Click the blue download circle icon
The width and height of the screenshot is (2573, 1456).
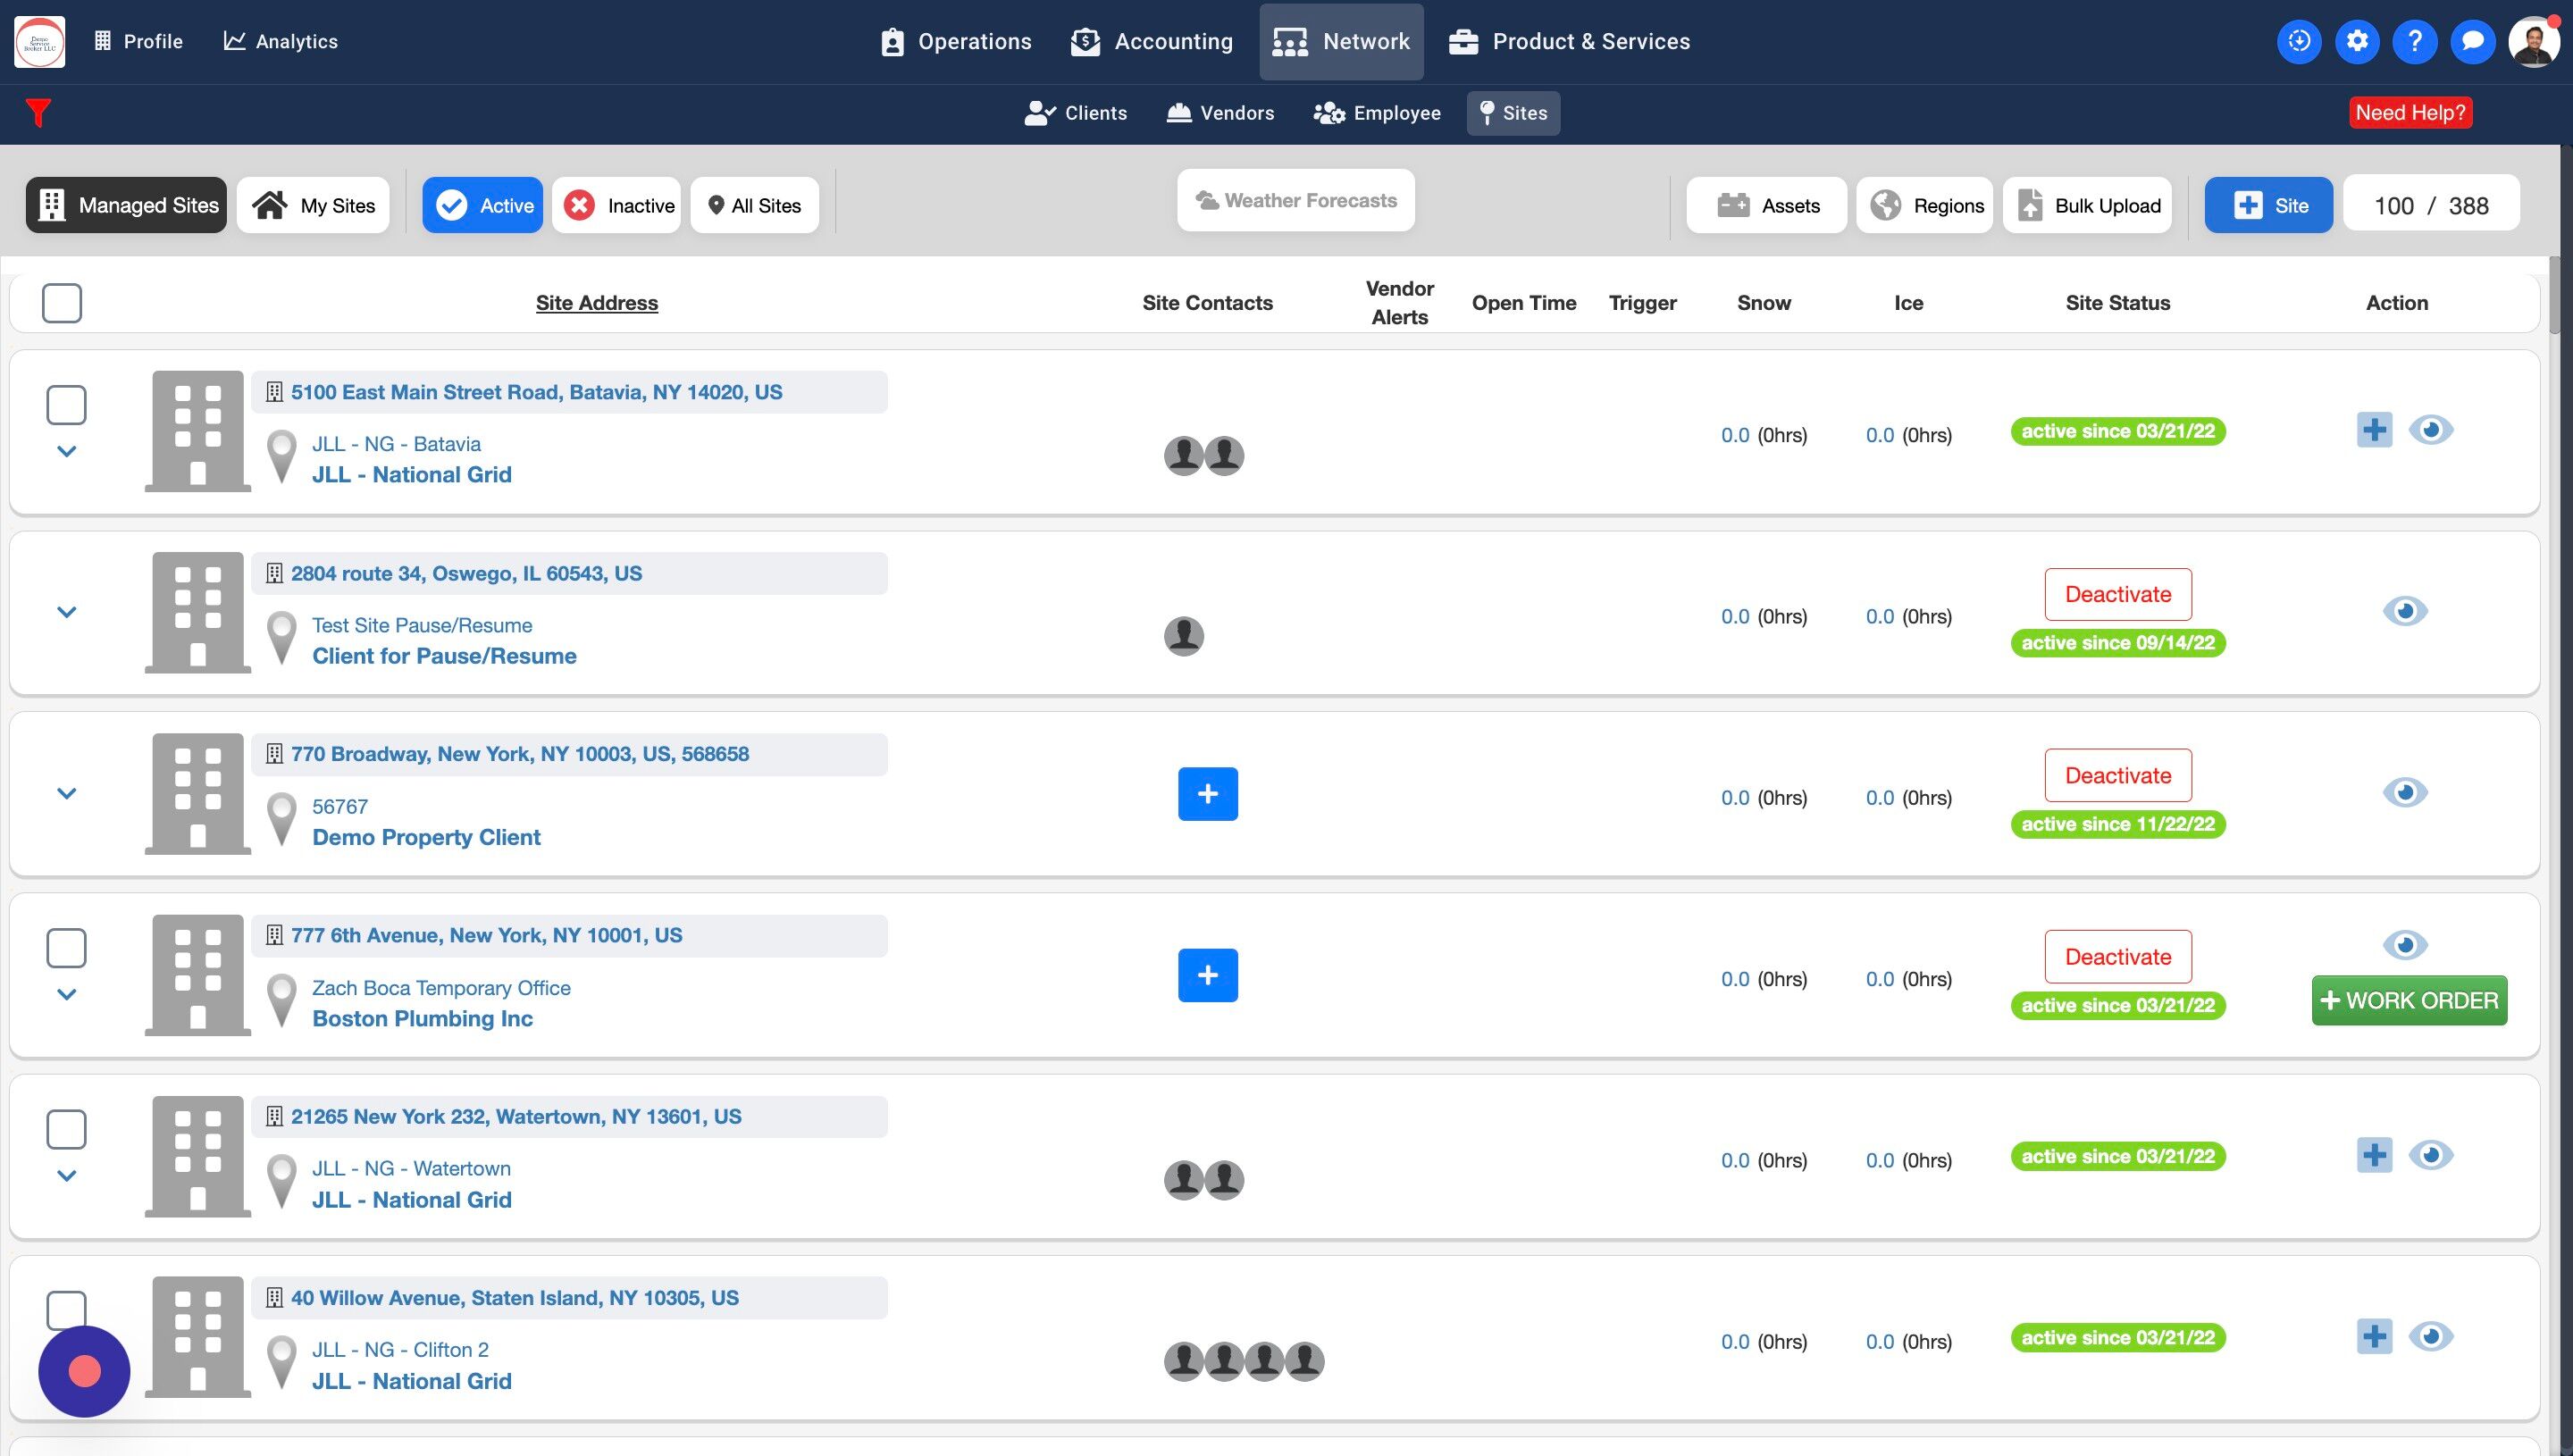point(2299,41)
